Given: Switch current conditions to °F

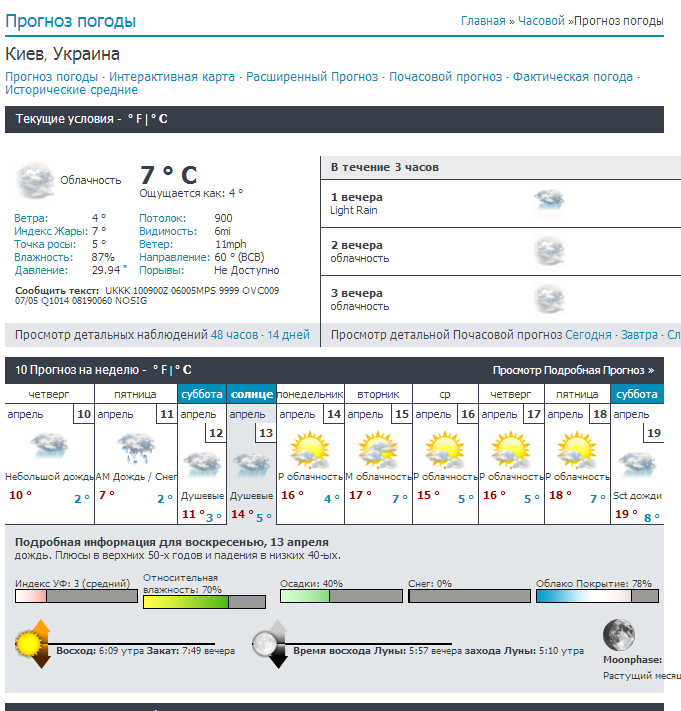Looking at the screenshot, I should (135, 119).
